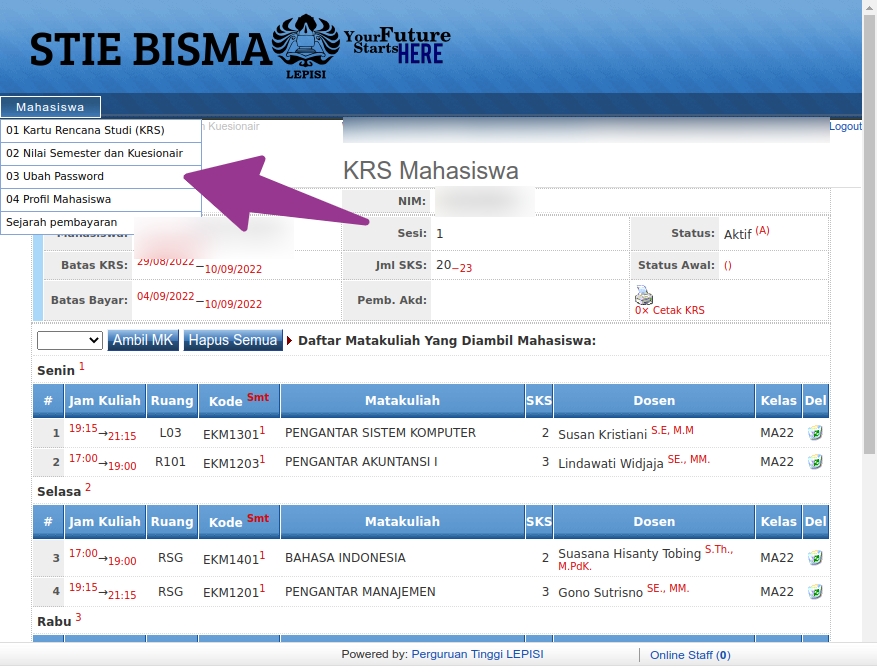Click the STIE BISMA Garuda logo

tap(305, 46)
